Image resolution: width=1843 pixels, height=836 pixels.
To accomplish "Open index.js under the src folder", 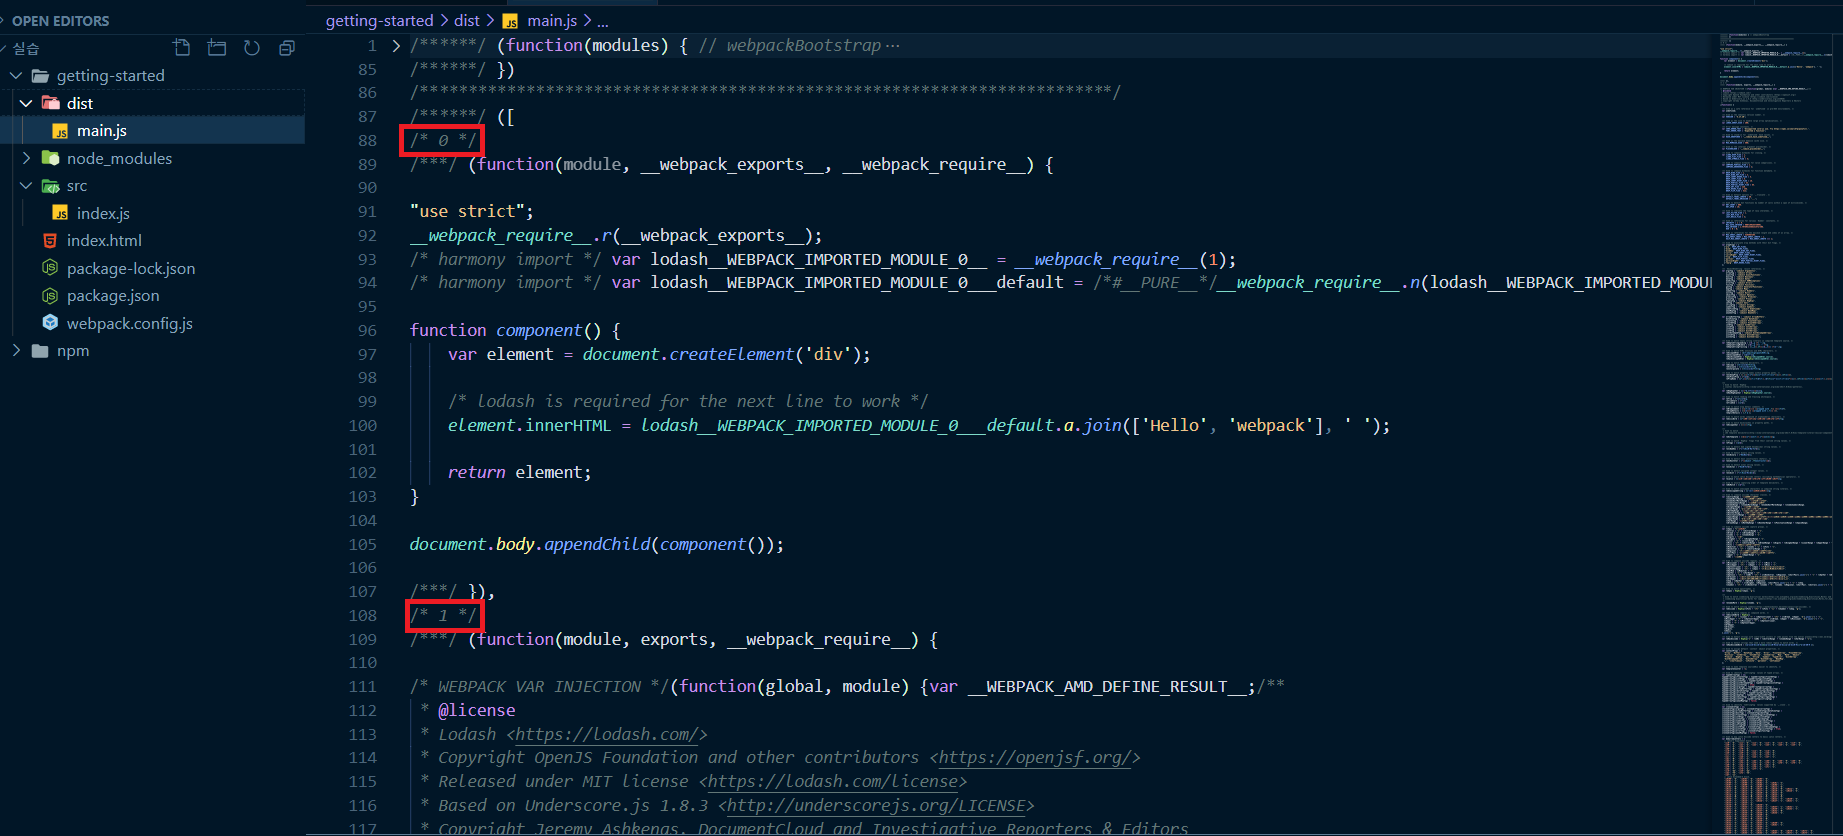I will (x=103, y=213).
